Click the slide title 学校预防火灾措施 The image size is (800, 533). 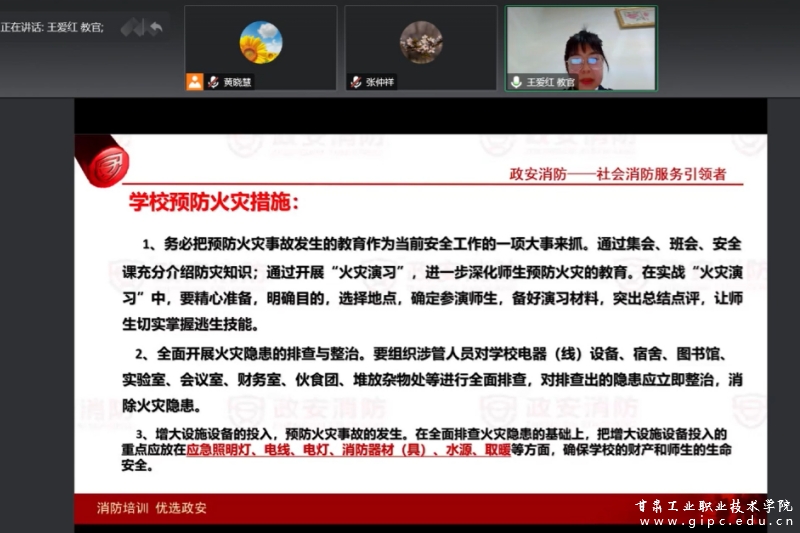point(213,203)
